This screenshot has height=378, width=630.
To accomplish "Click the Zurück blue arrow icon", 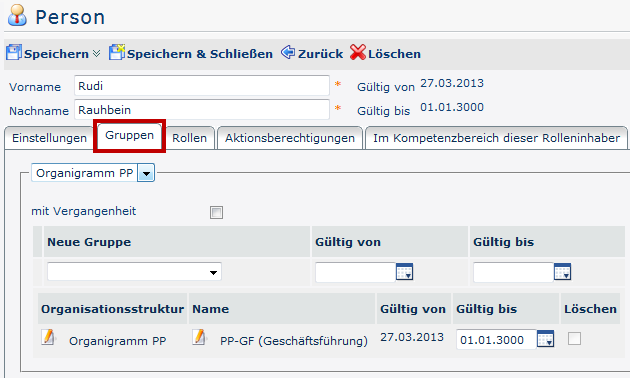I will pos(288,52).
